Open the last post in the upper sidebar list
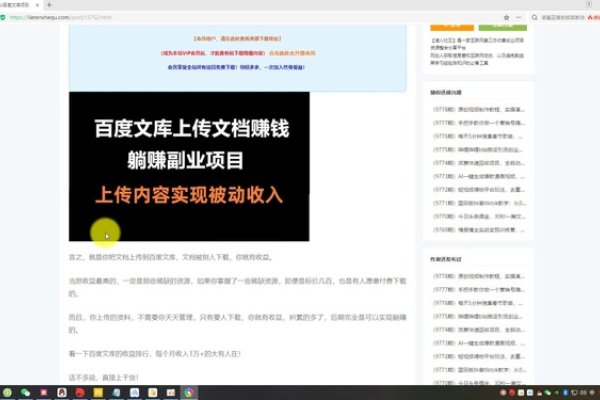The width and height of the screenshot is (600, 400). 479,230
